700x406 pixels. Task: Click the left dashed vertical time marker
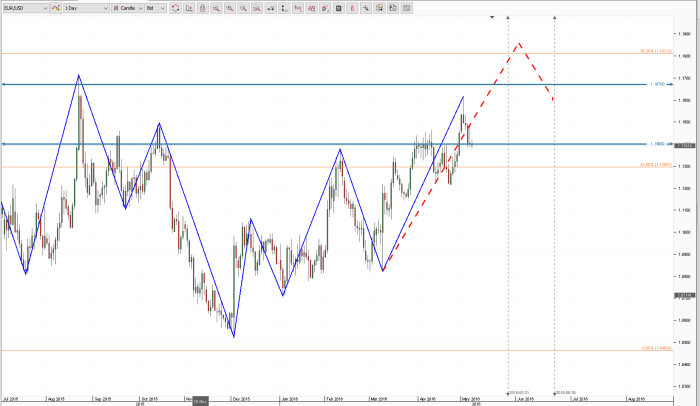click(508, 200)
